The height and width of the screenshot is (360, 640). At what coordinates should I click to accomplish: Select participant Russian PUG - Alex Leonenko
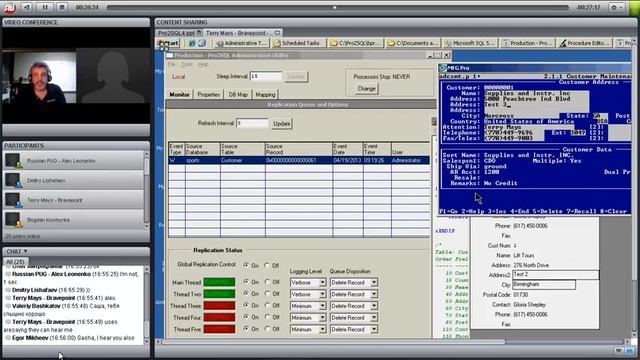click(73, 161)
